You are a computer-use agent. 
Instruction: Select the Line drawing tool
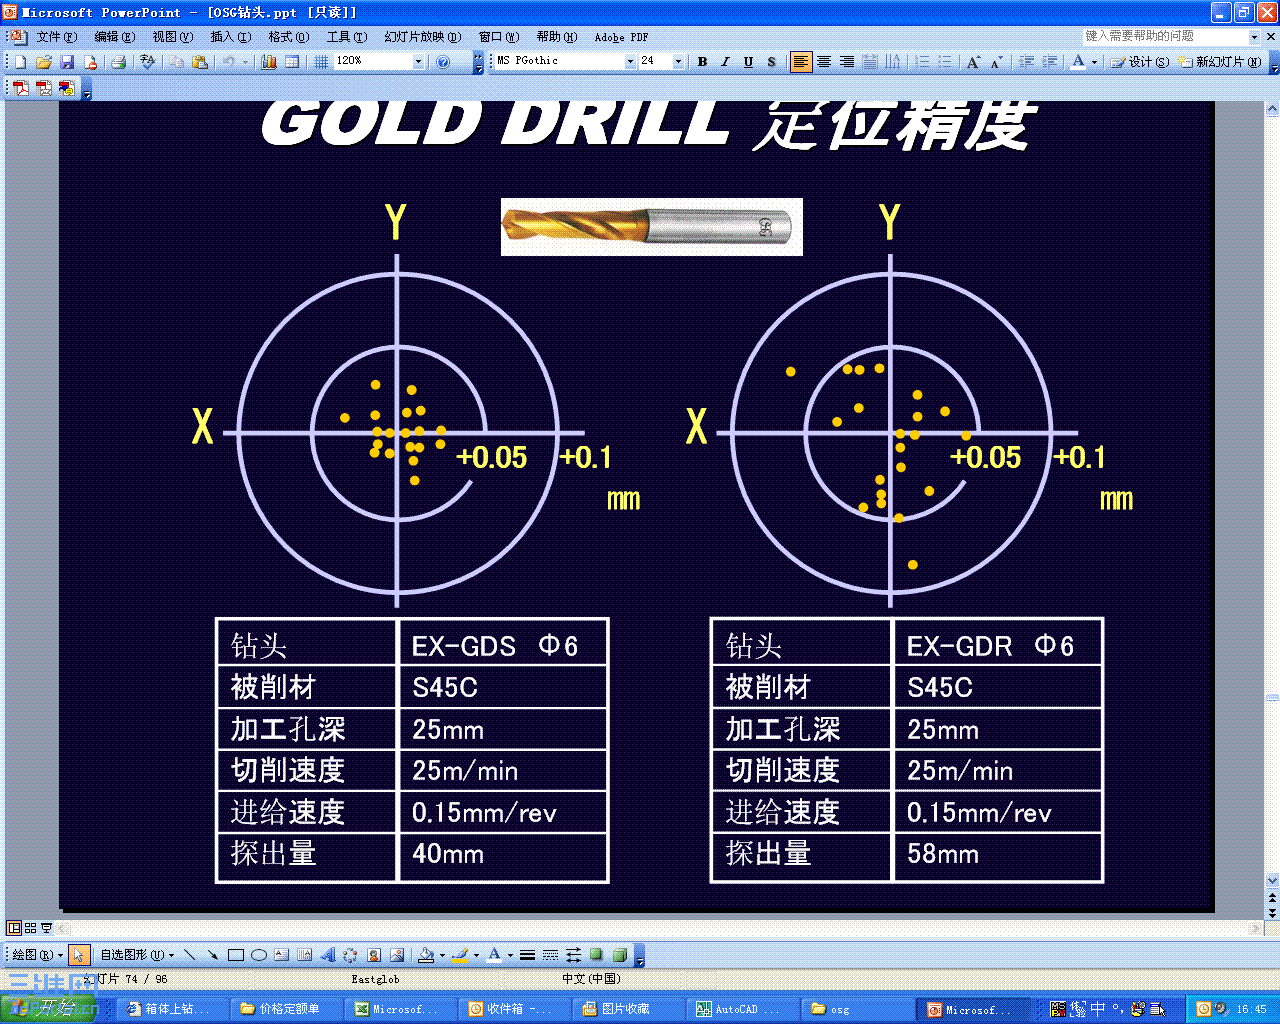189,955
